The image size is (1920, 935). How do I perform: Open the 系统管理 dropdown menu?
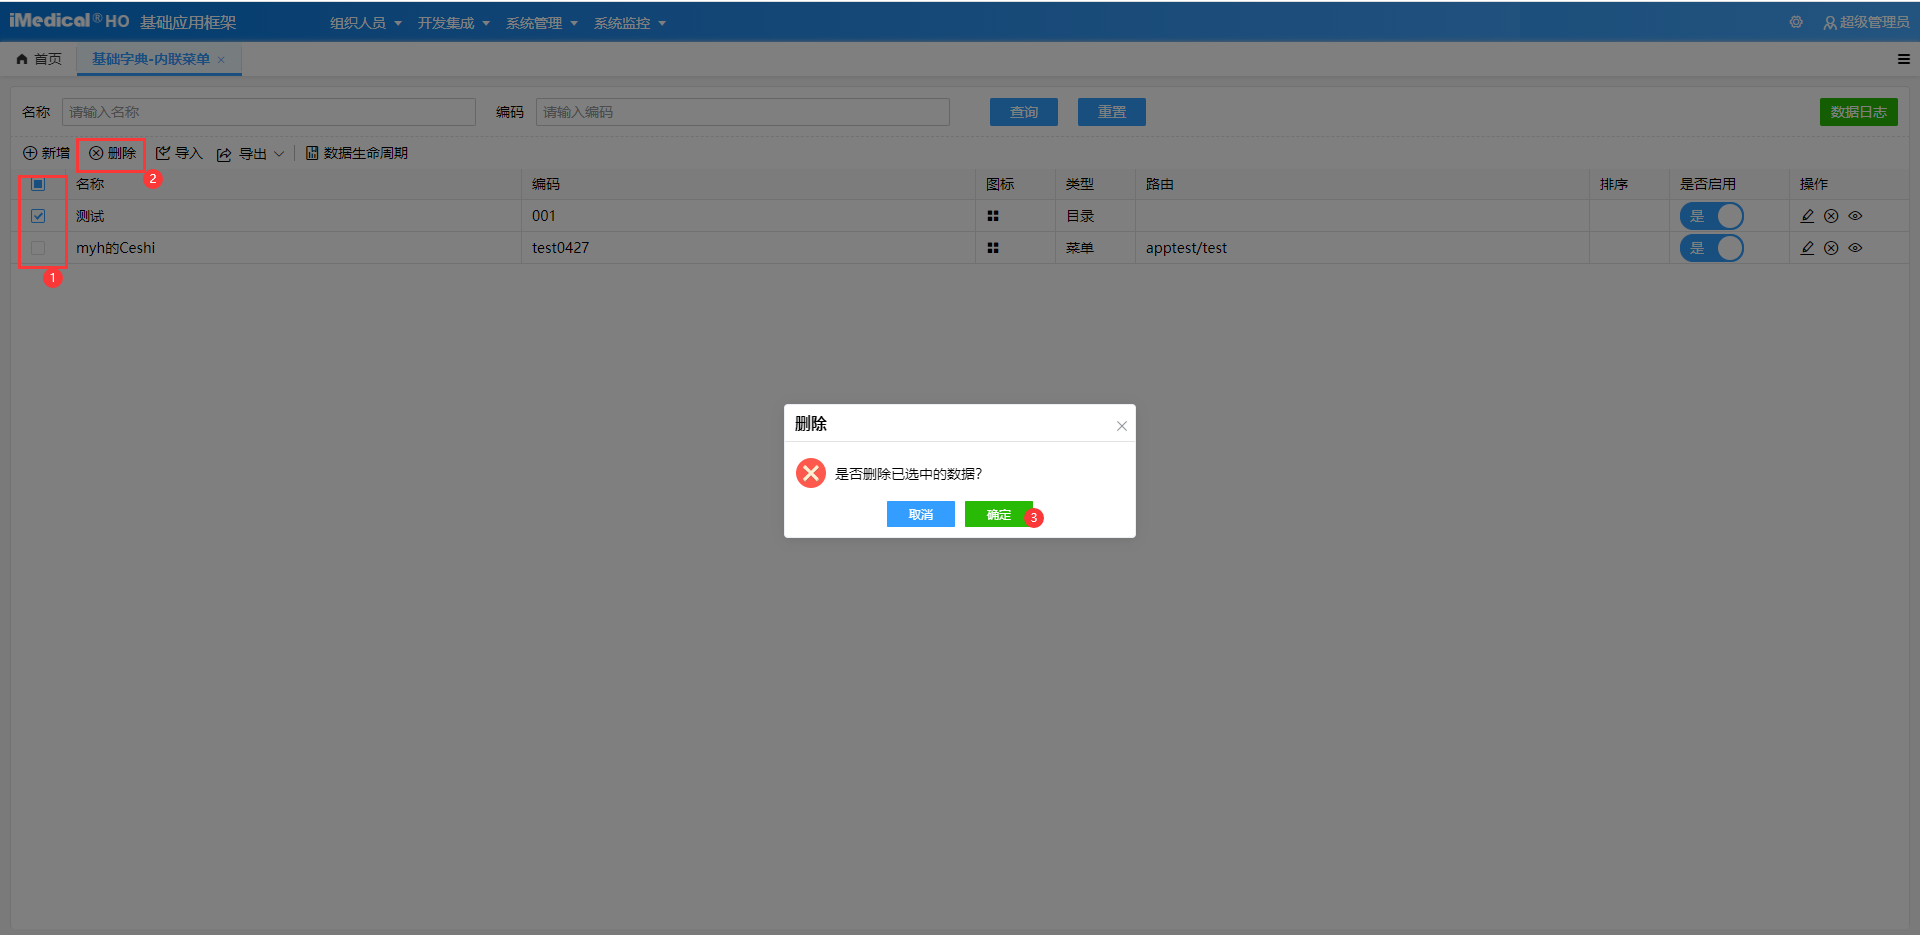tap(541, 23)
